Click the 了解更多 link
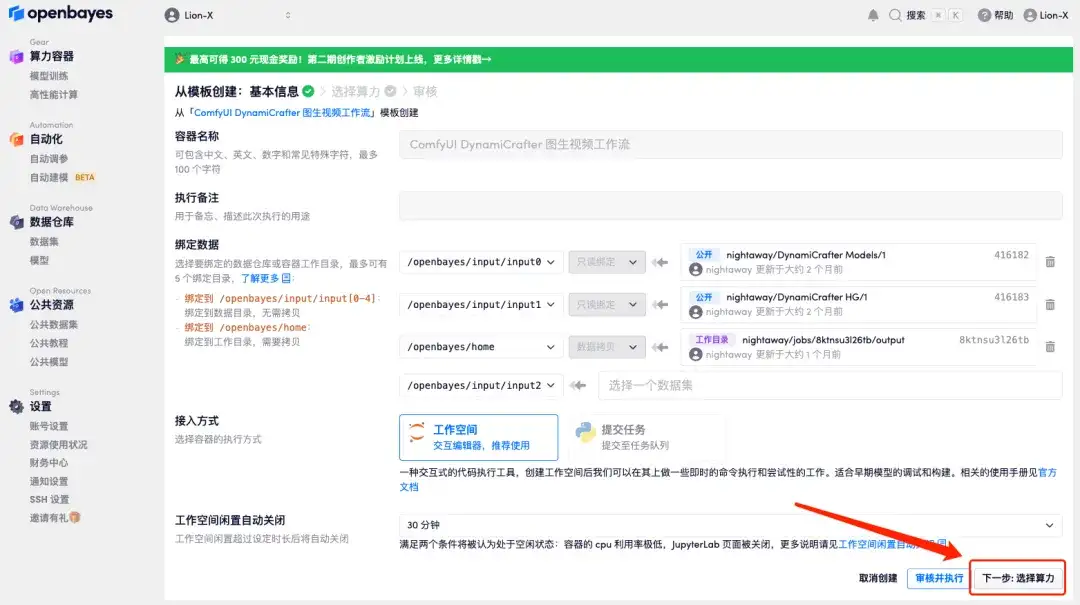The width and height of the screenshot is (1080, 605). pos(265,278)
